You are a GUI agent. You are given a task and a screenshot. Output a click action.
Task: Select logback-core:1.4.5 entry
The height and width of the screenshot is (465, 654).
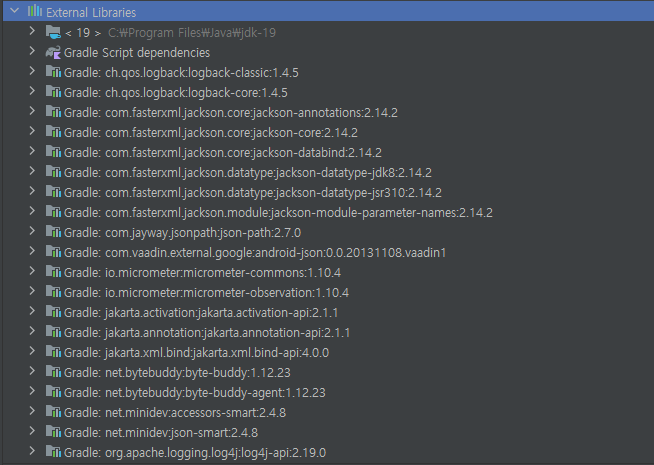point(176,93)
